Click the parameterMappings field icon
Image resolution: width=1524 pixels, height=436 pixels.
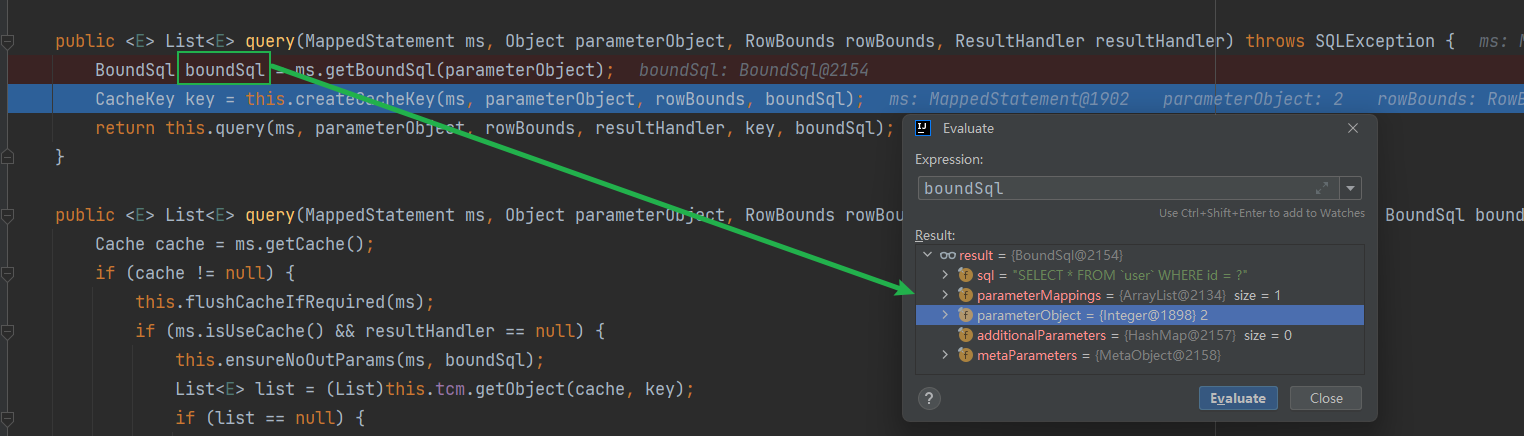965,295
